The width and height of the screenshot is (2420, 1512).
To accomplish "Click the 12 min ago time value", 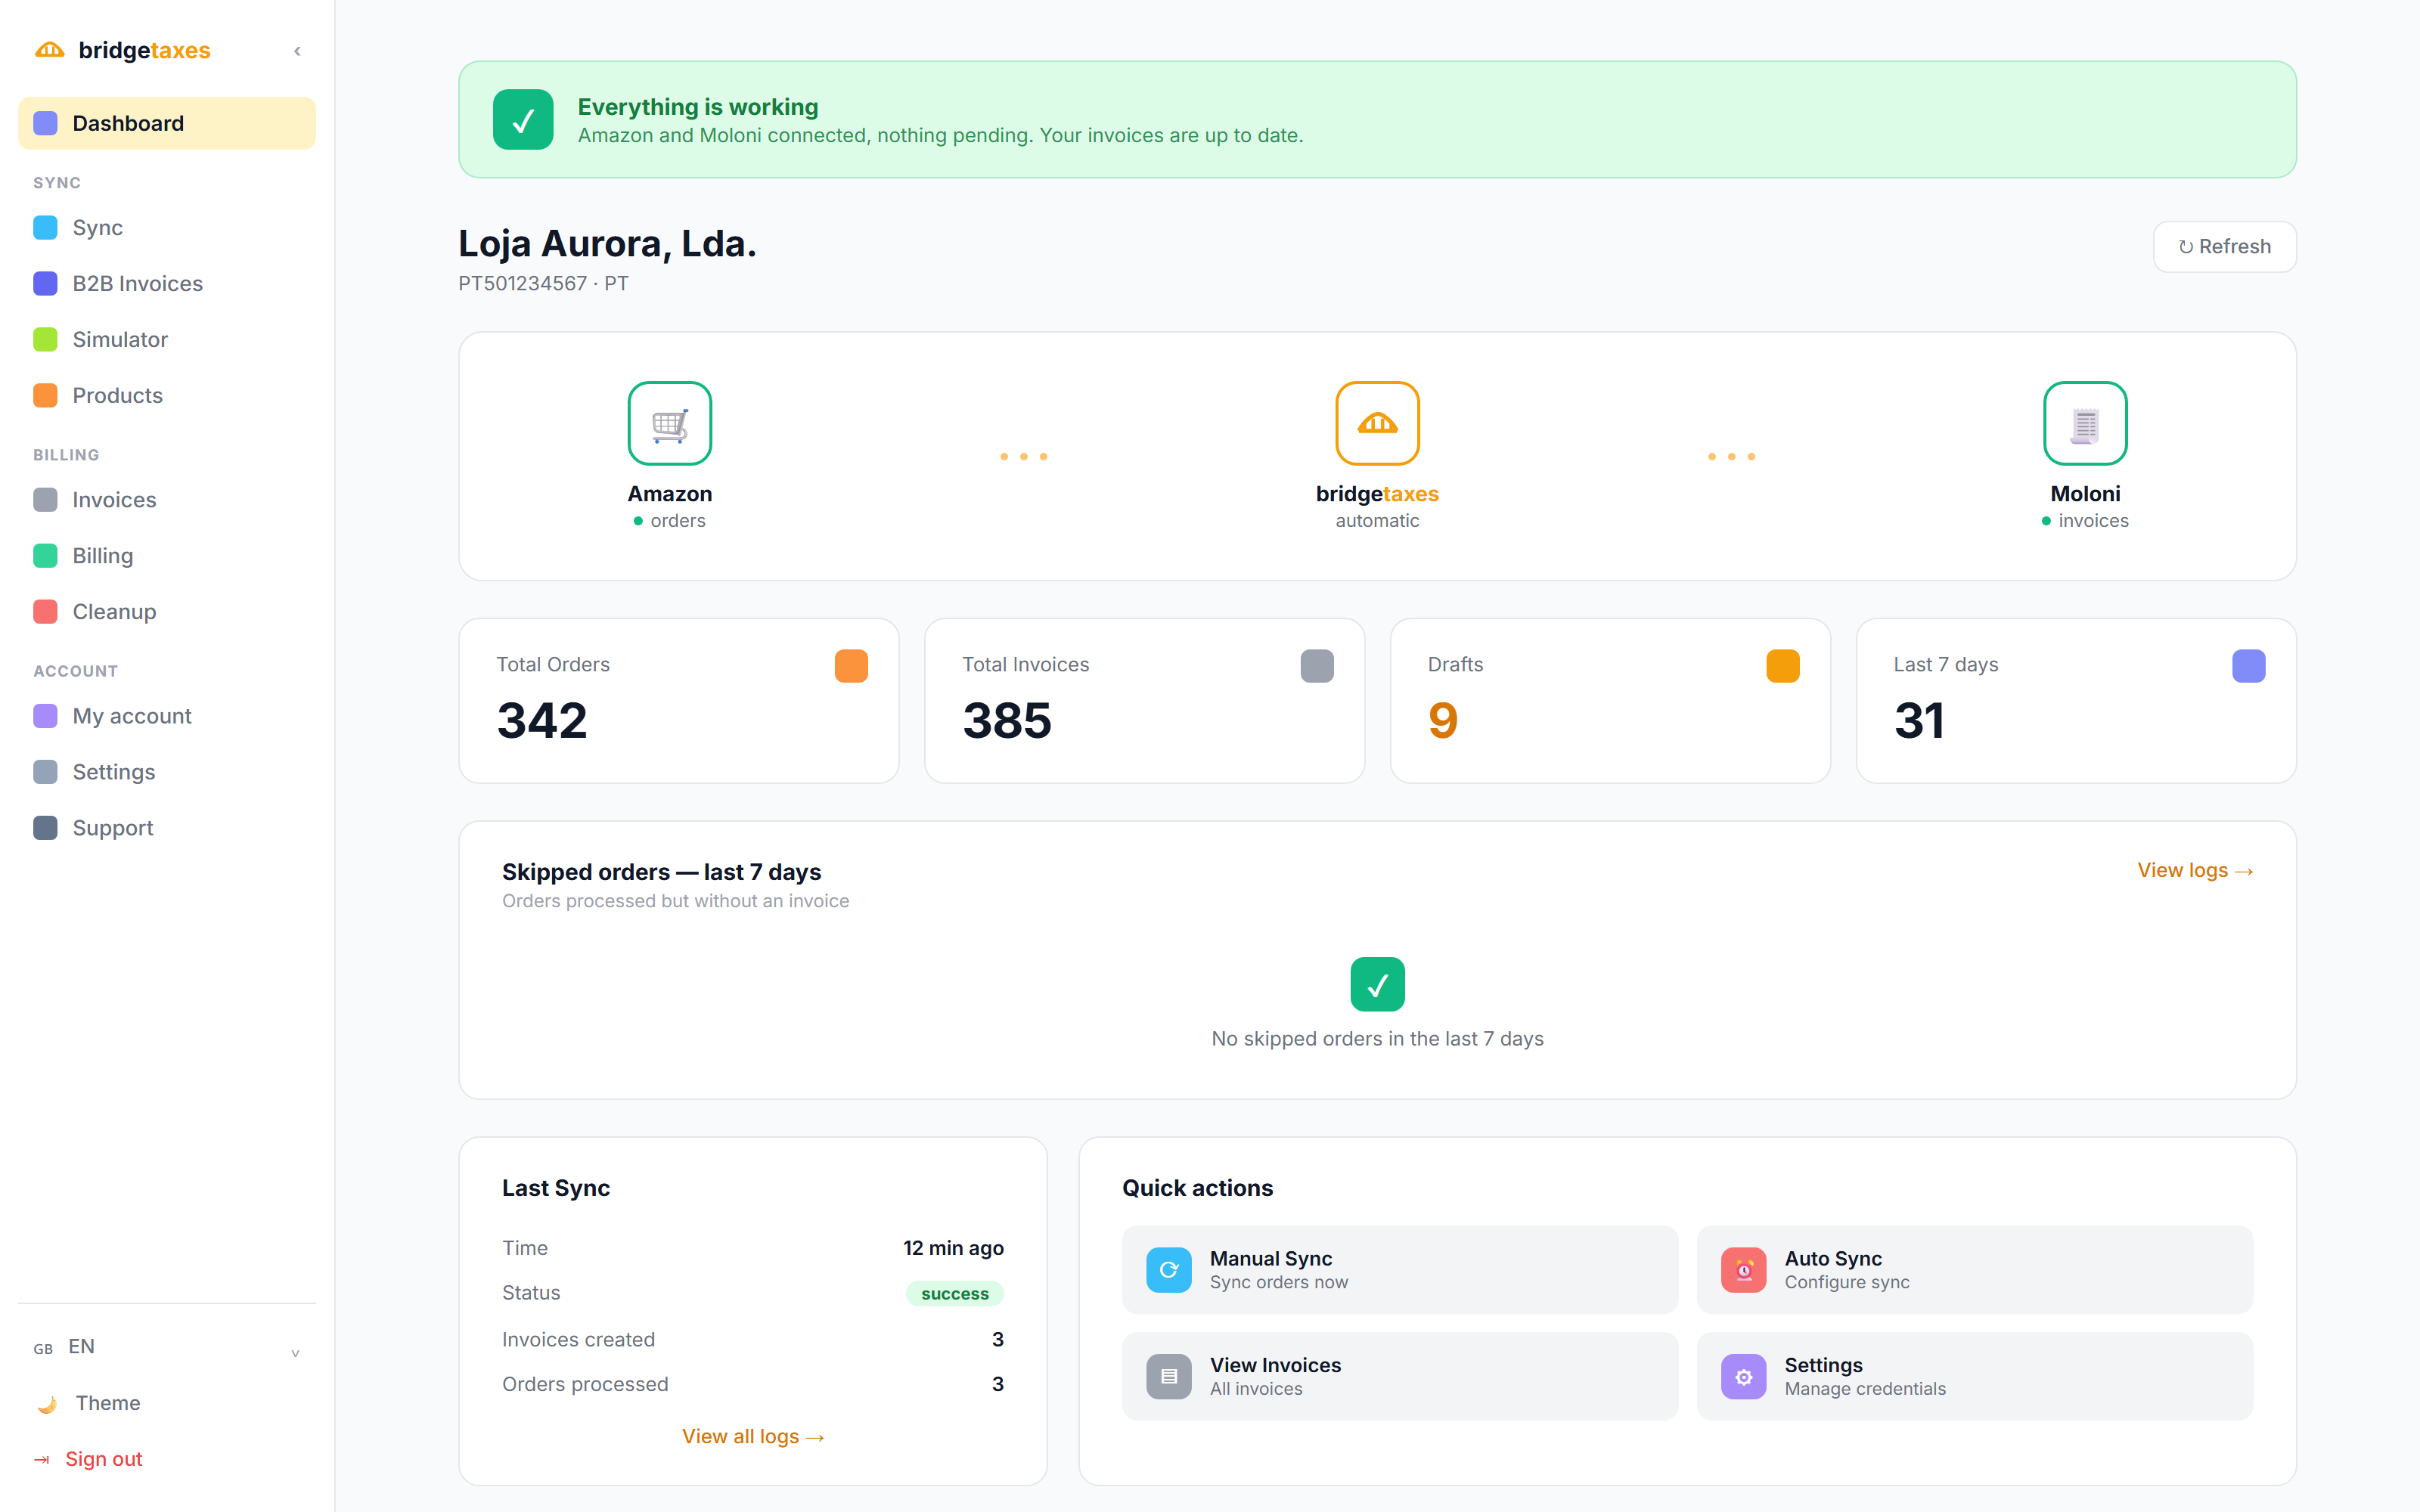I will click(953, 1247).
